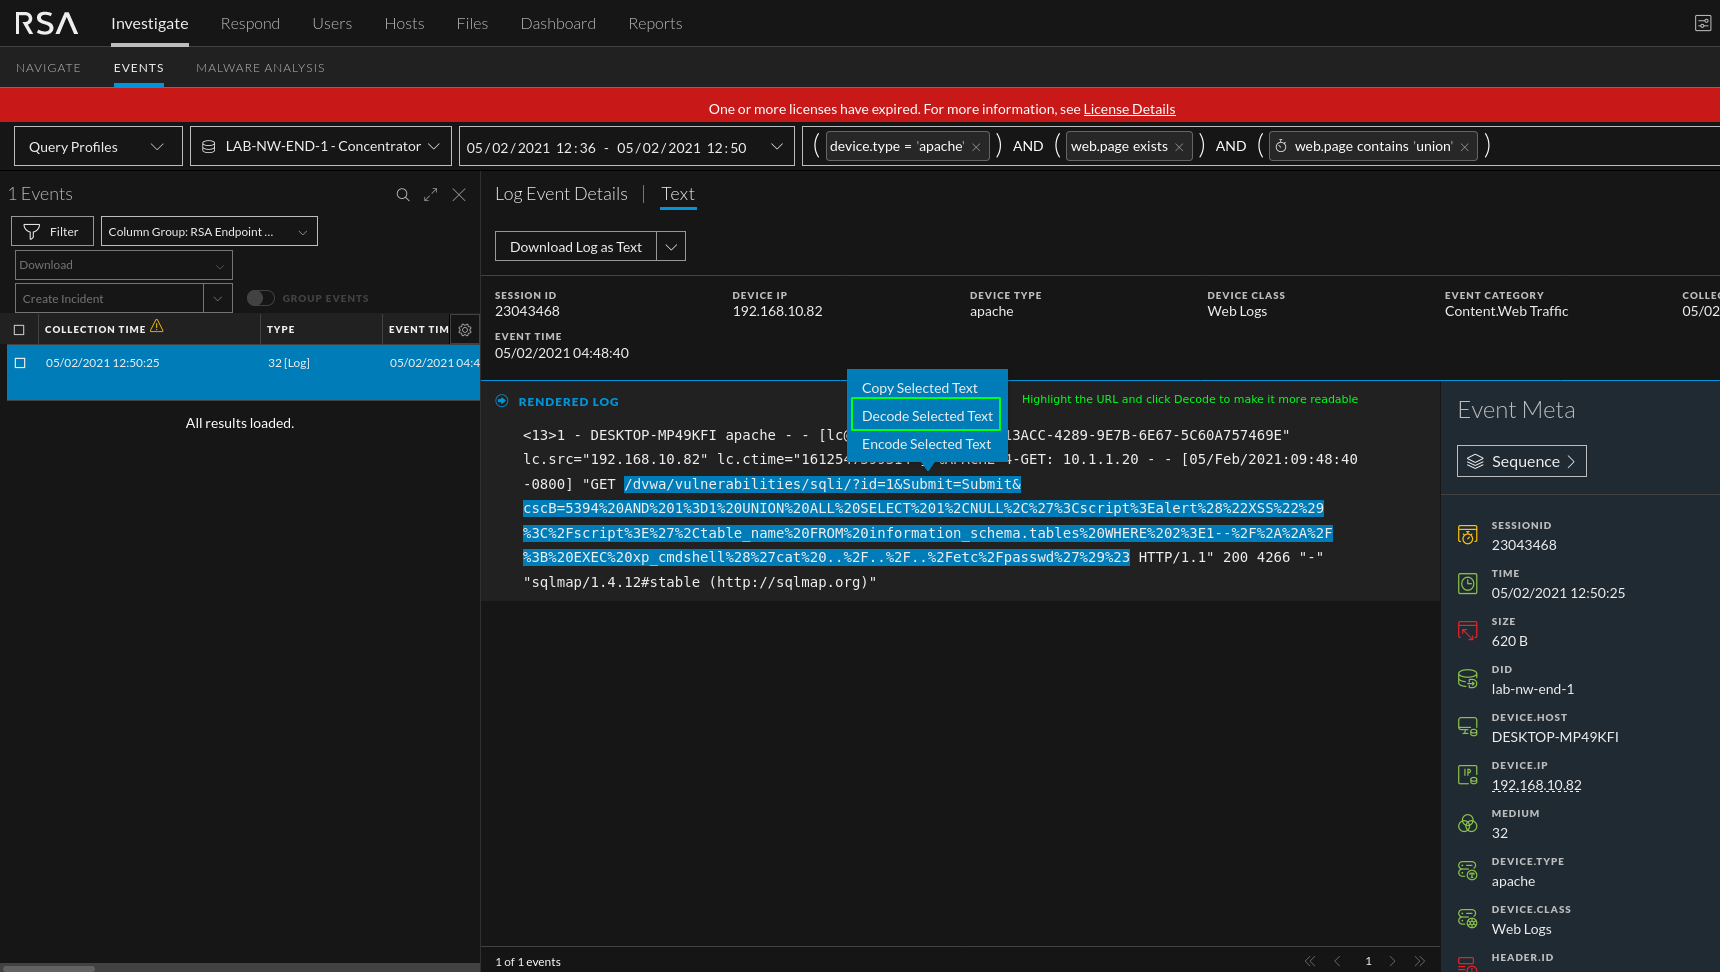Open the LAB-NW-END-1 Concentrator selector
The width and height of the screenshot is (1720, 972).
(320, 146)
